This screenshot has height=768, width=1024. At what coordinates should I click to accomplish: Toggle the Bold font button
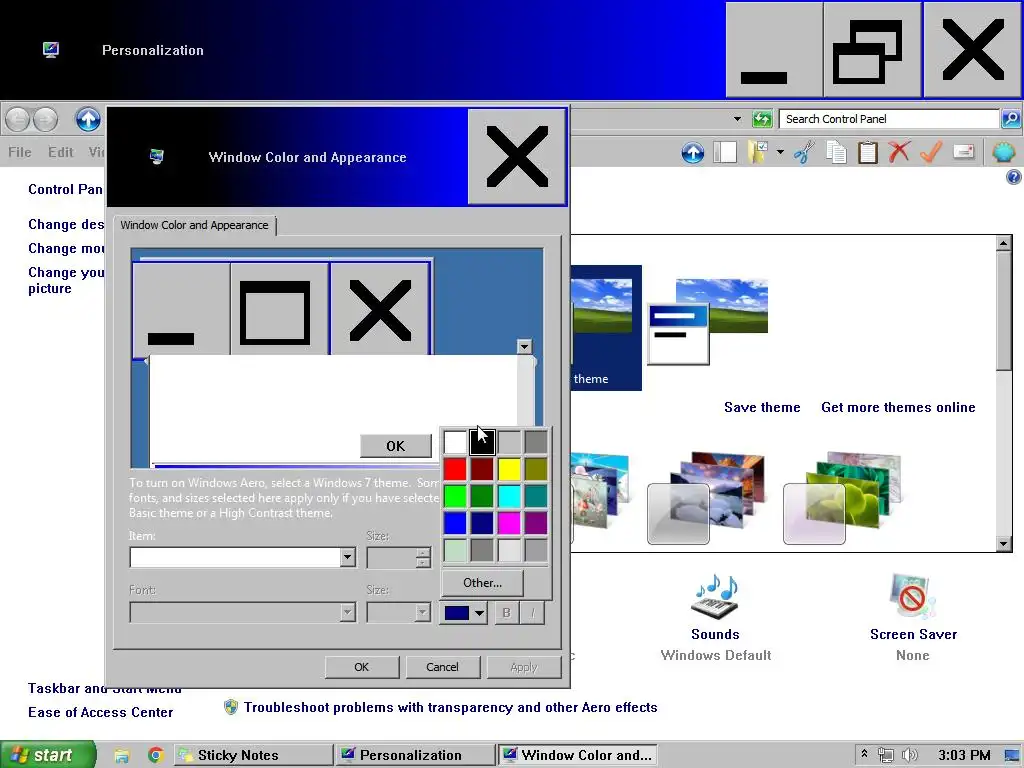click(506, 613)
